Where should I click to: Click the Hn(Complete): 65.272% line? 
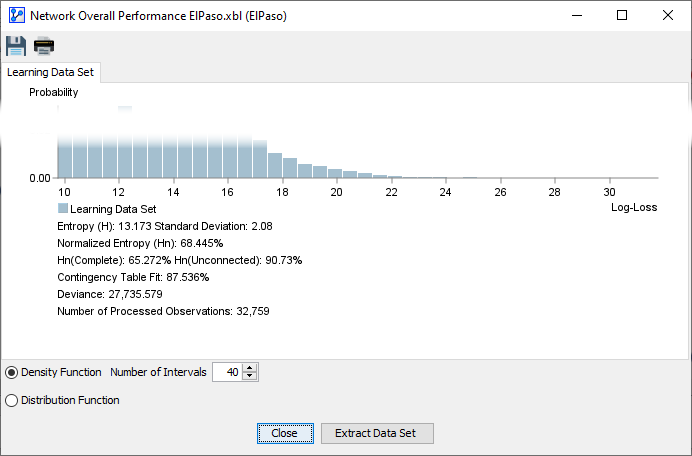tap(180, 260)
